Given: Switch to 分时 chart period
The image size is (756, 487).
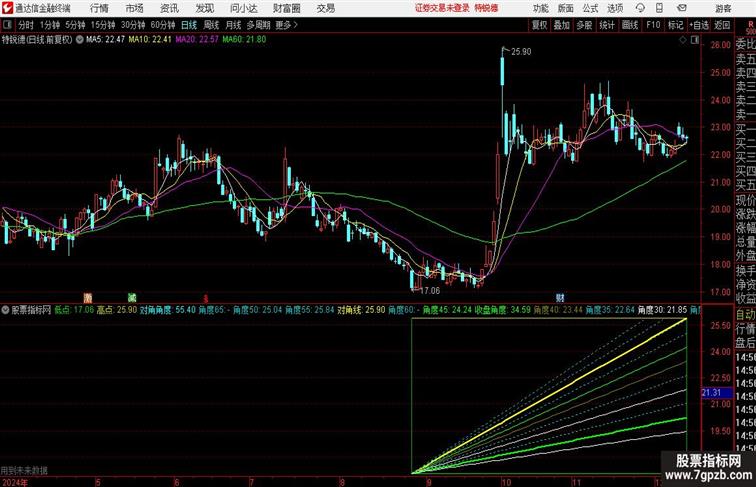Looking at the screenshot, I should [26, 25].
